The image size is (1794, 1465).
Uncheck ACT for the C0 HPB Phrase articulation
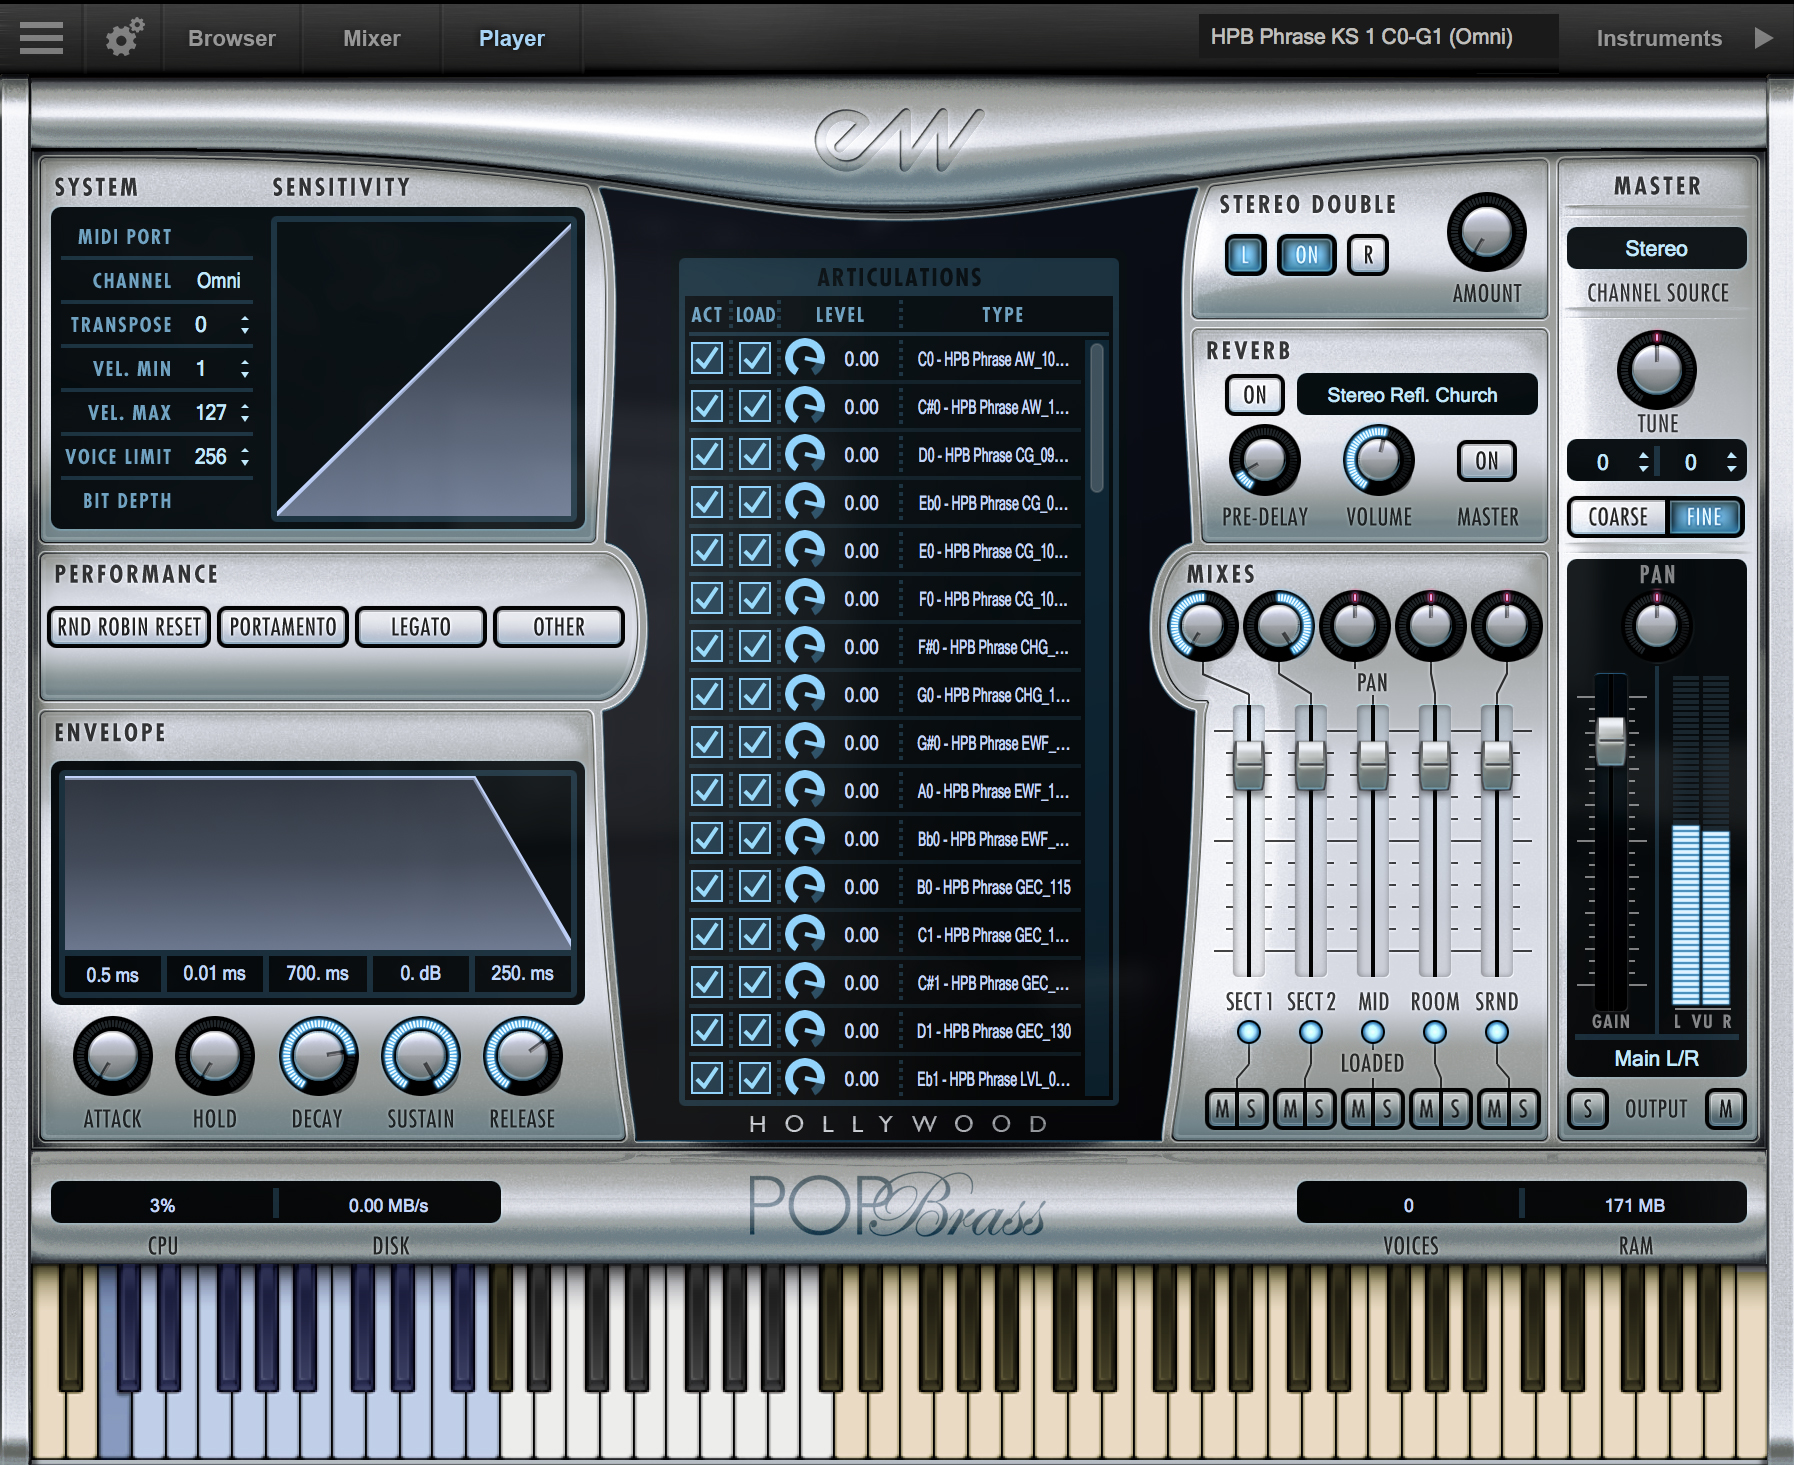[706, 359]
